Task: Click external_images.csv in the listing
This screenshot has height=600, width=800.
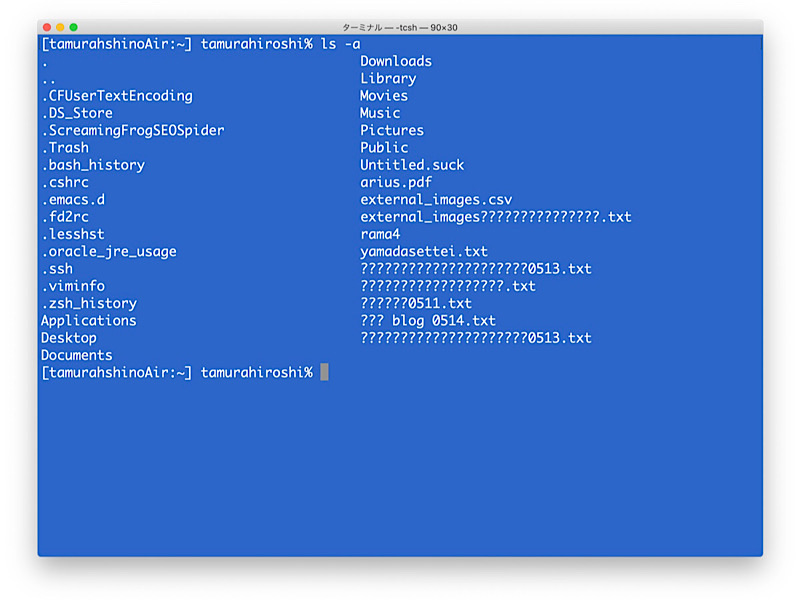Action: [436, 199]
